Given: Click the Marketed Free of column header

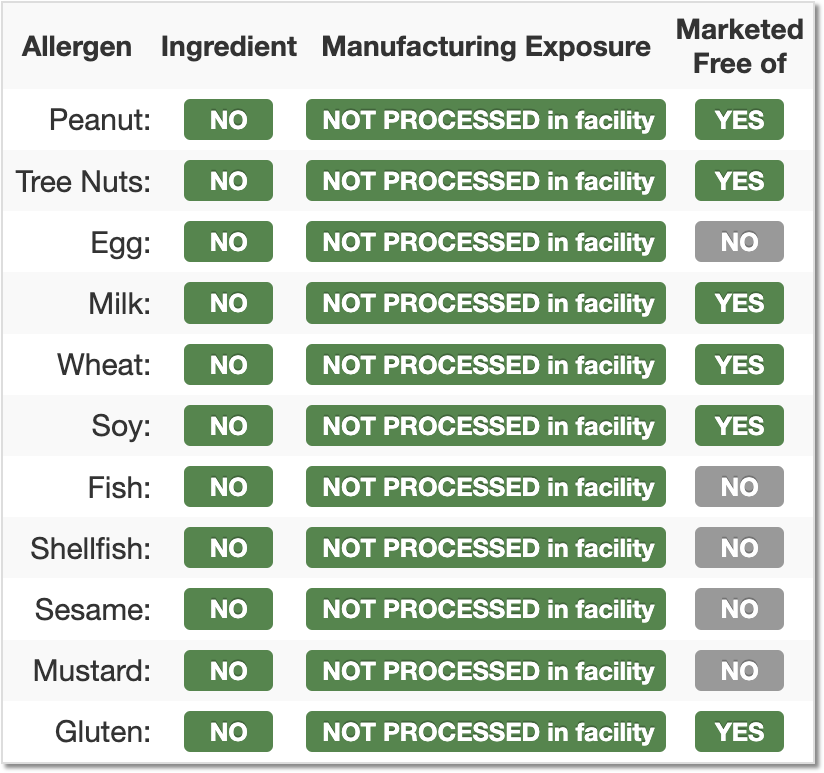Looking at the screenshot, I should pos(739,46).
